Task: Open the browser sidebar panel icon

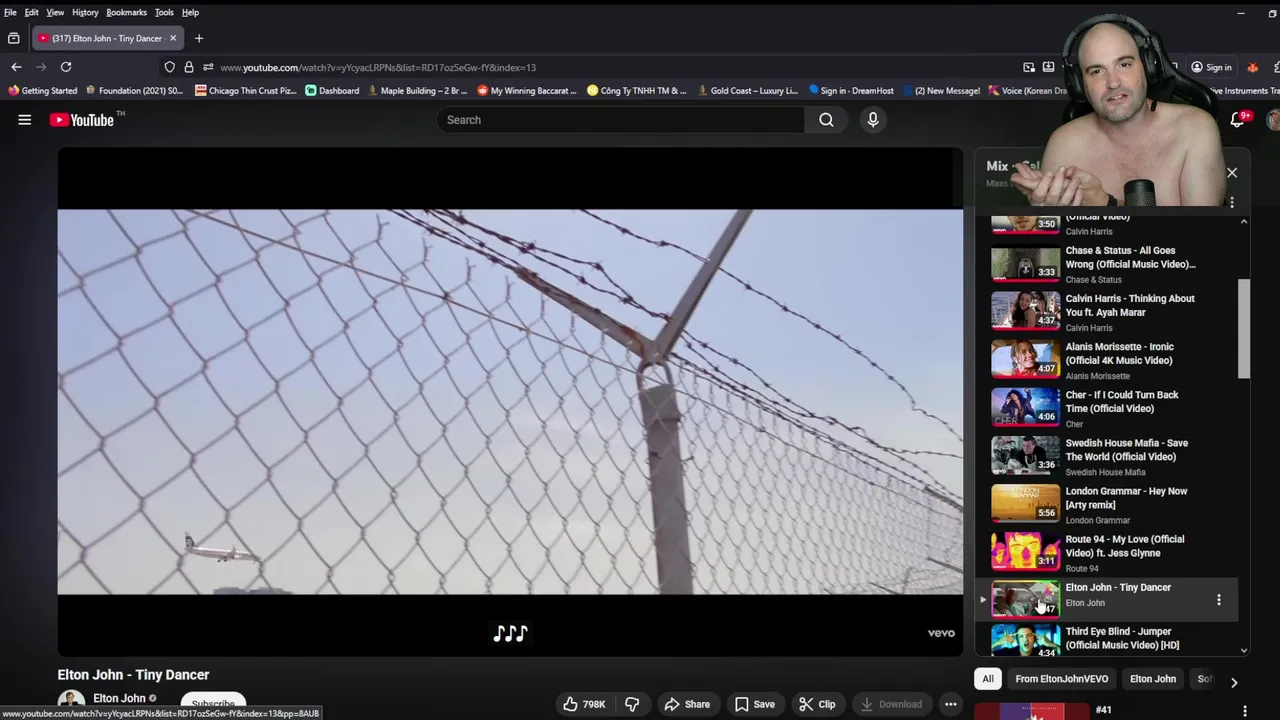Action: click(13, 38)
